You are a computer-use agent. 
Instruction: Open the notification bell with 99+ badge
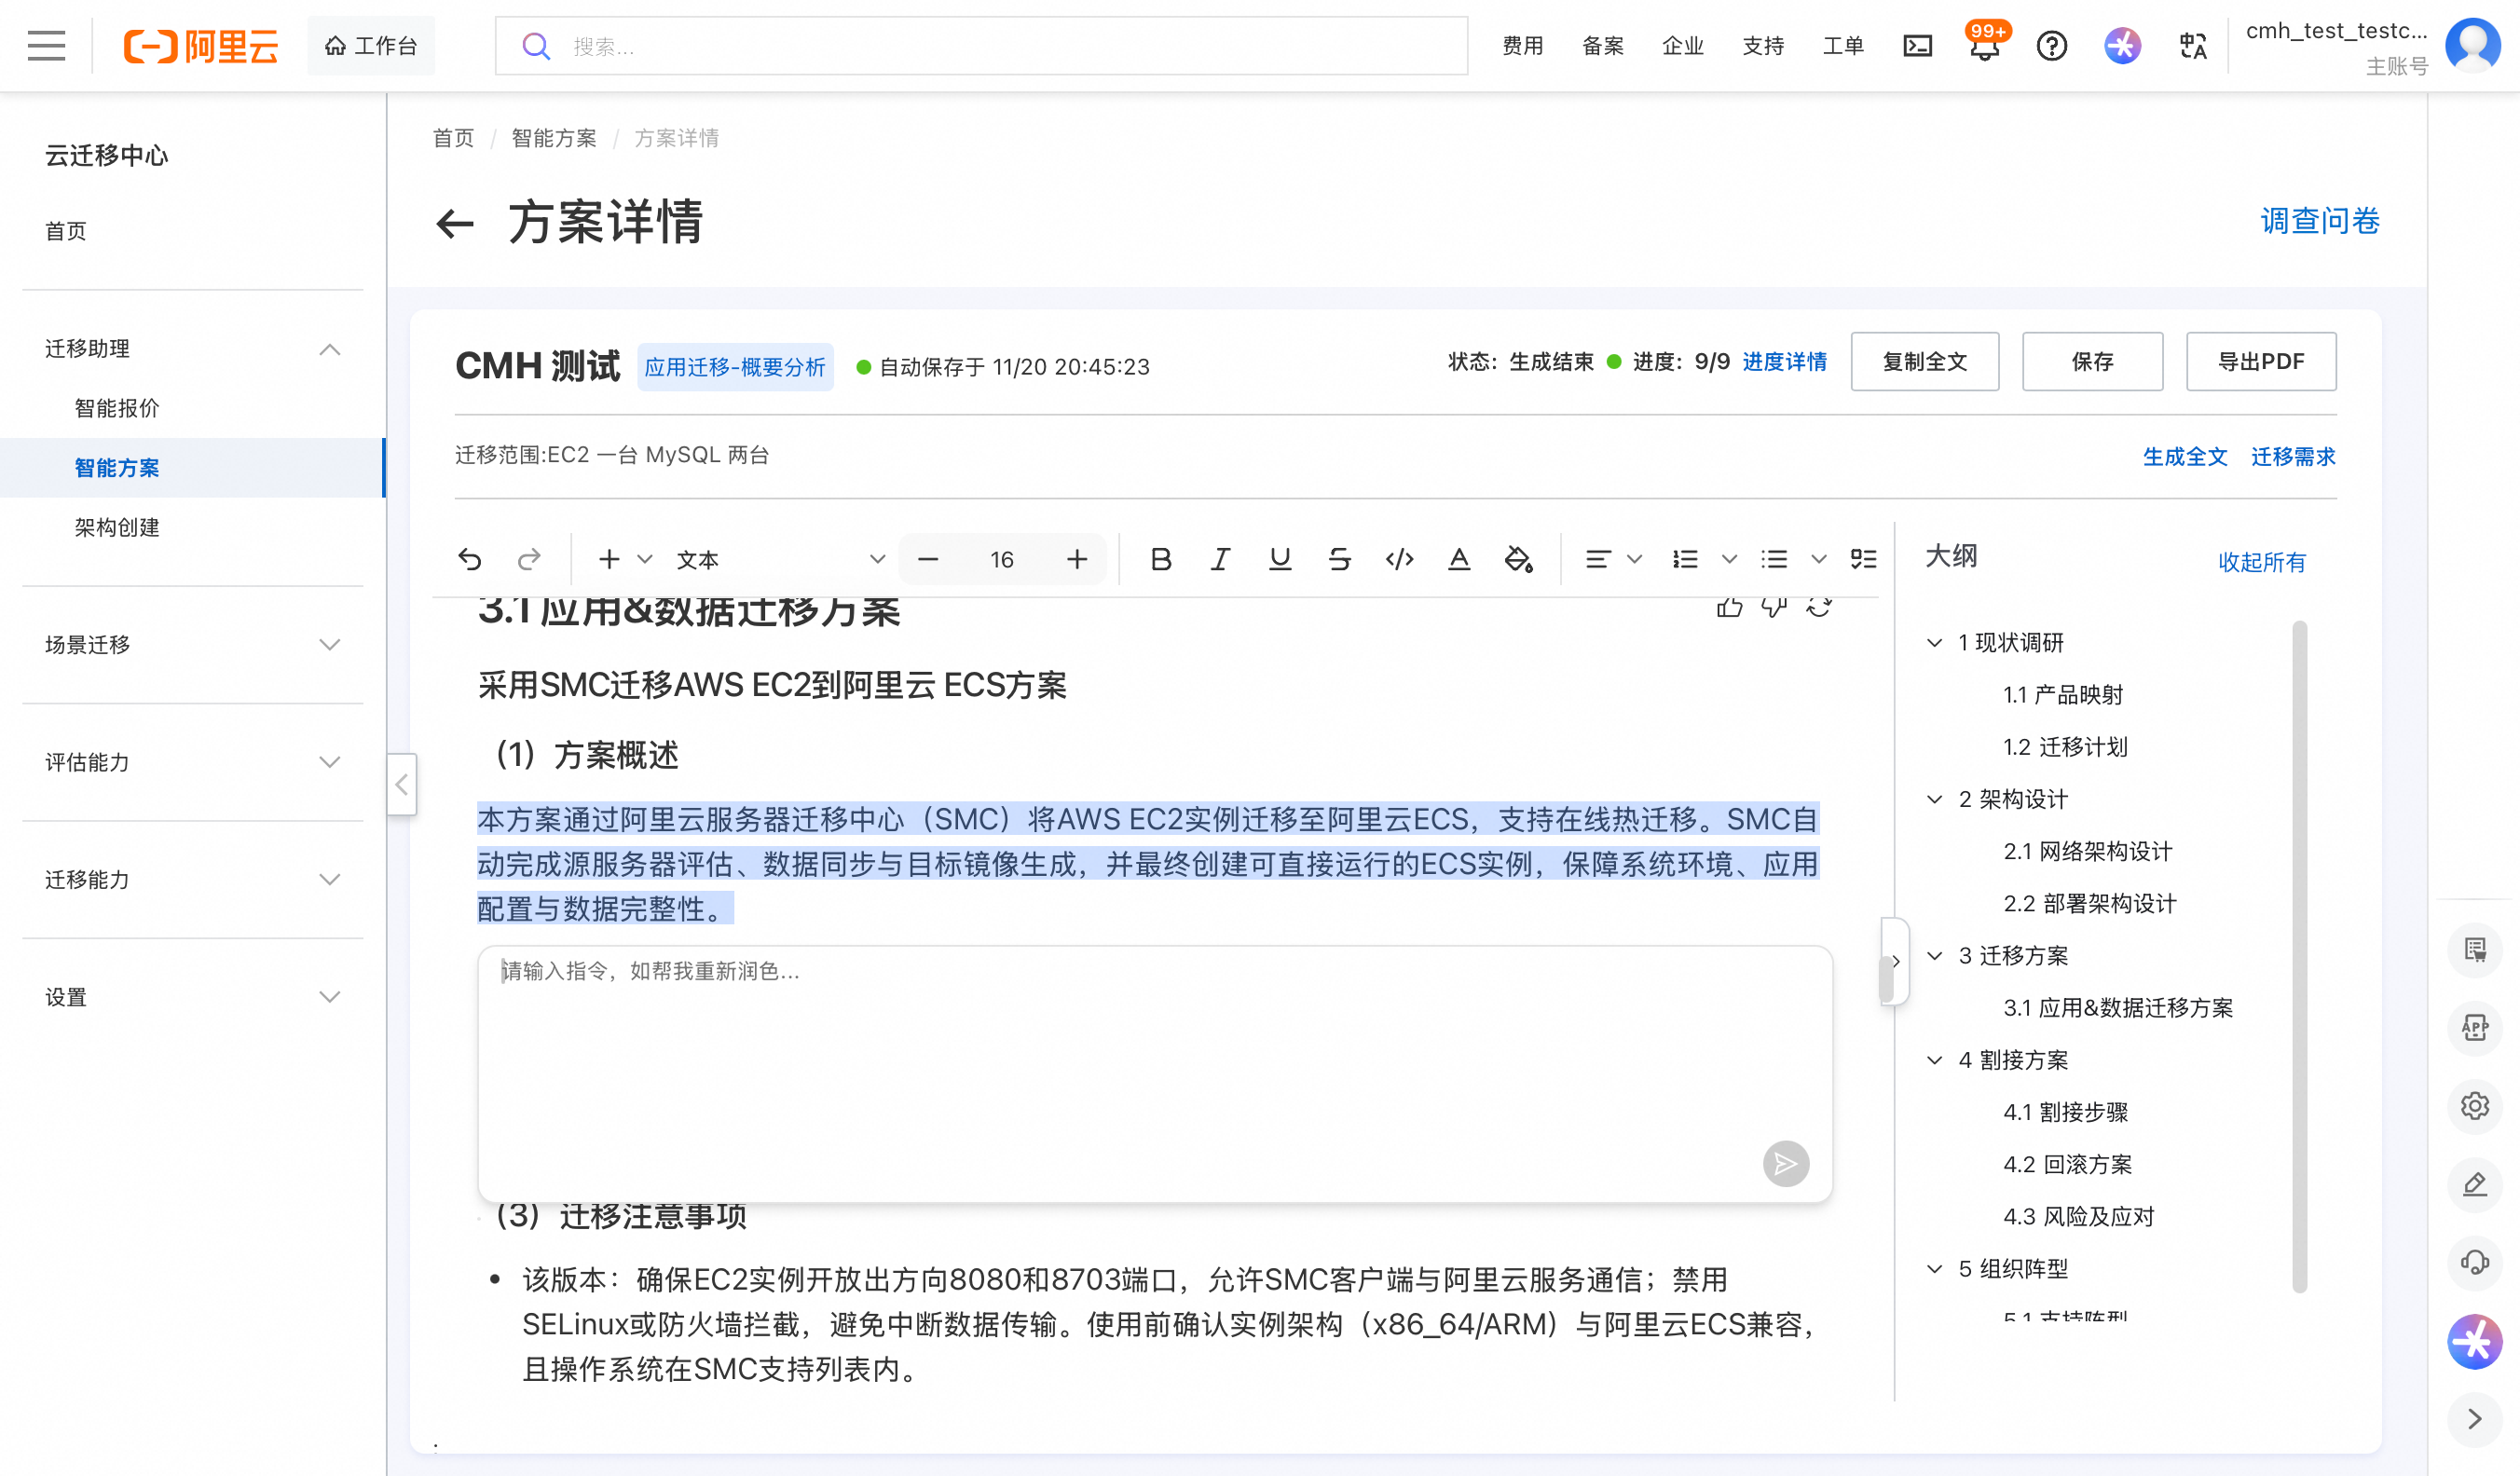point(1984,47)
